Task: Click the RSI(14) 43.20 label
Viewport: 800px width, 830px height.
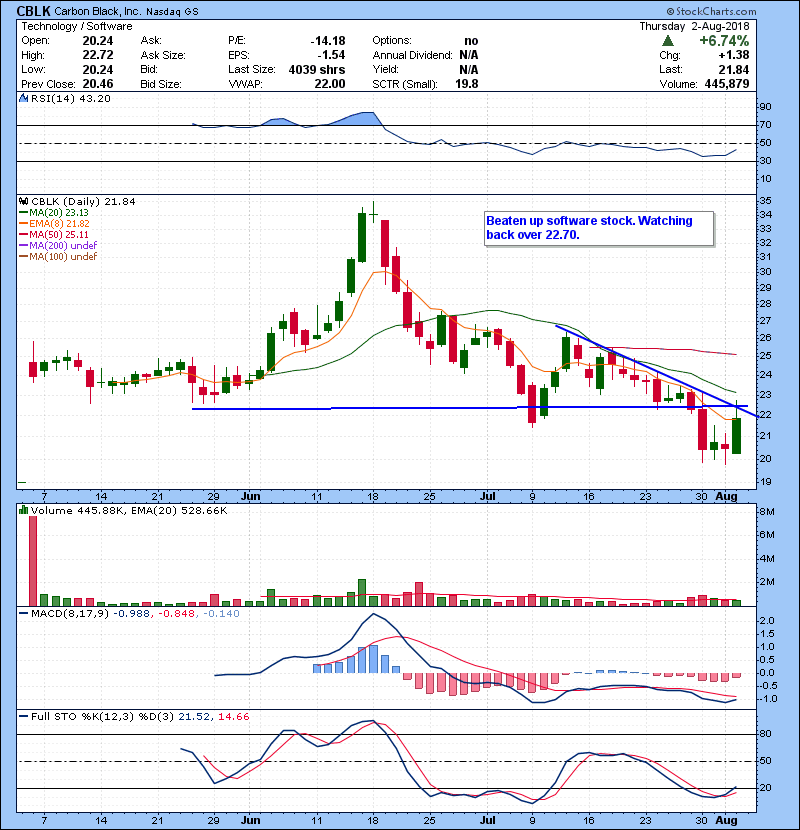Action: pyautogui.click(x=70, y=98)
